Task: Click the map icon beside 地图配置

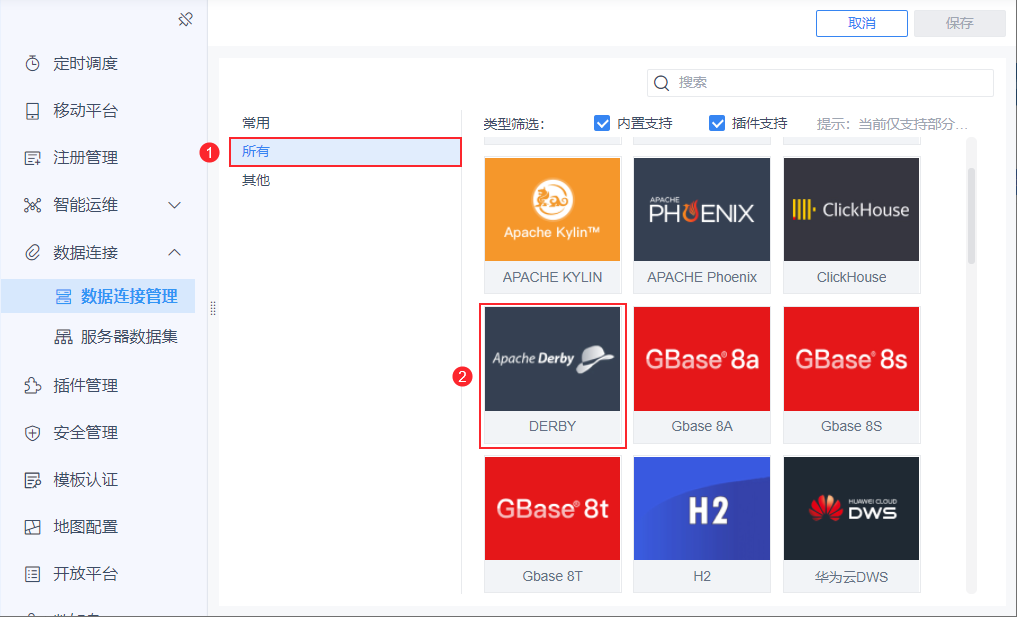Action: pos(32,527)
